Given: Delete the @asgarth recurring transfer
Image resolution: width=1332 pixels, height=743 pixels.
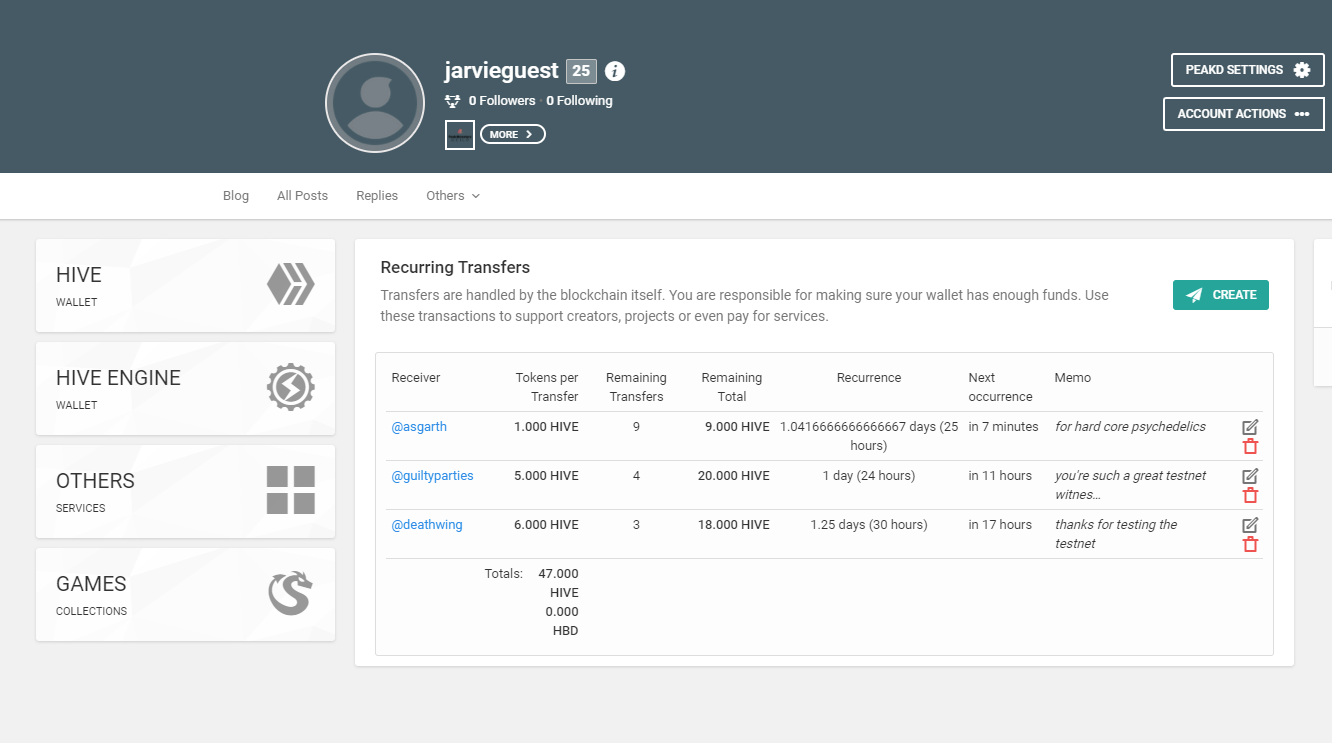Looking at the screenshot, I should click(1250, 447).
